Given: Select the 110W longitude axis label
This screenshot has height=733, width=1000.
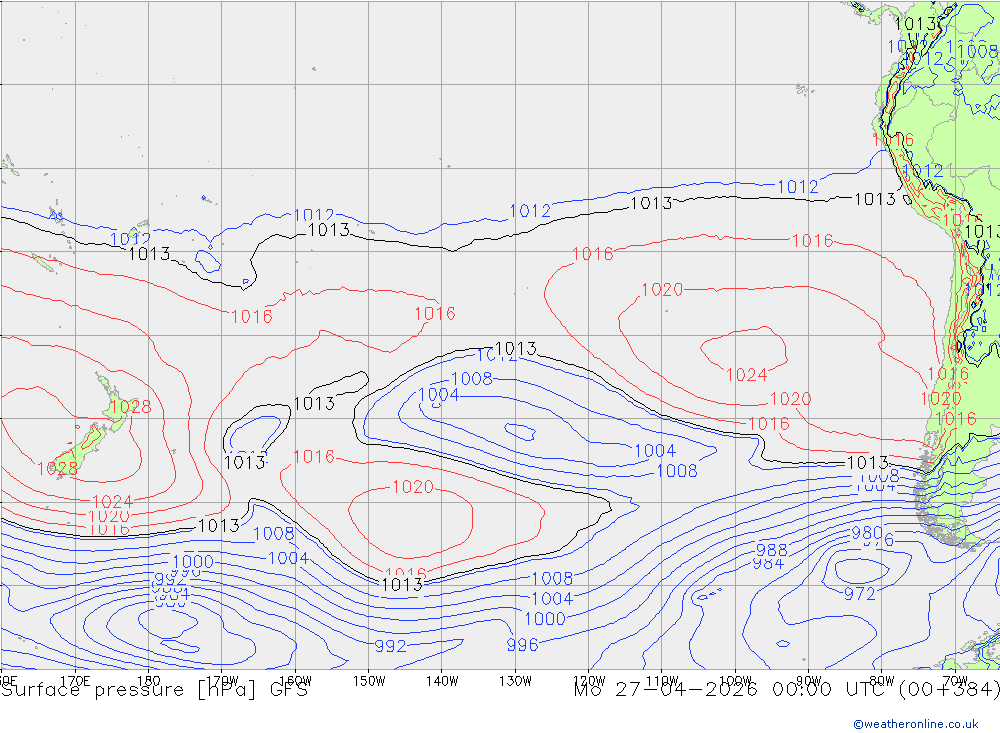Looking at the screenshot, I should click(662, 681).
